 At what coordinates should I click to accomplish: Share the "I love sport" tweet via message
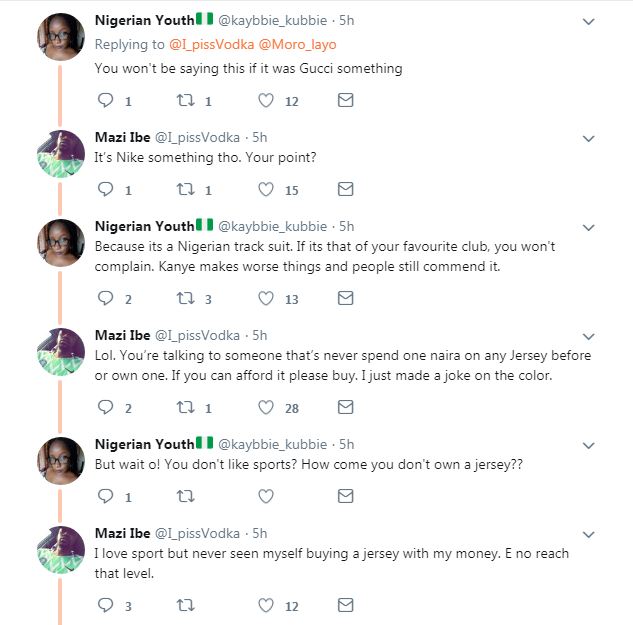pos(345,605)
